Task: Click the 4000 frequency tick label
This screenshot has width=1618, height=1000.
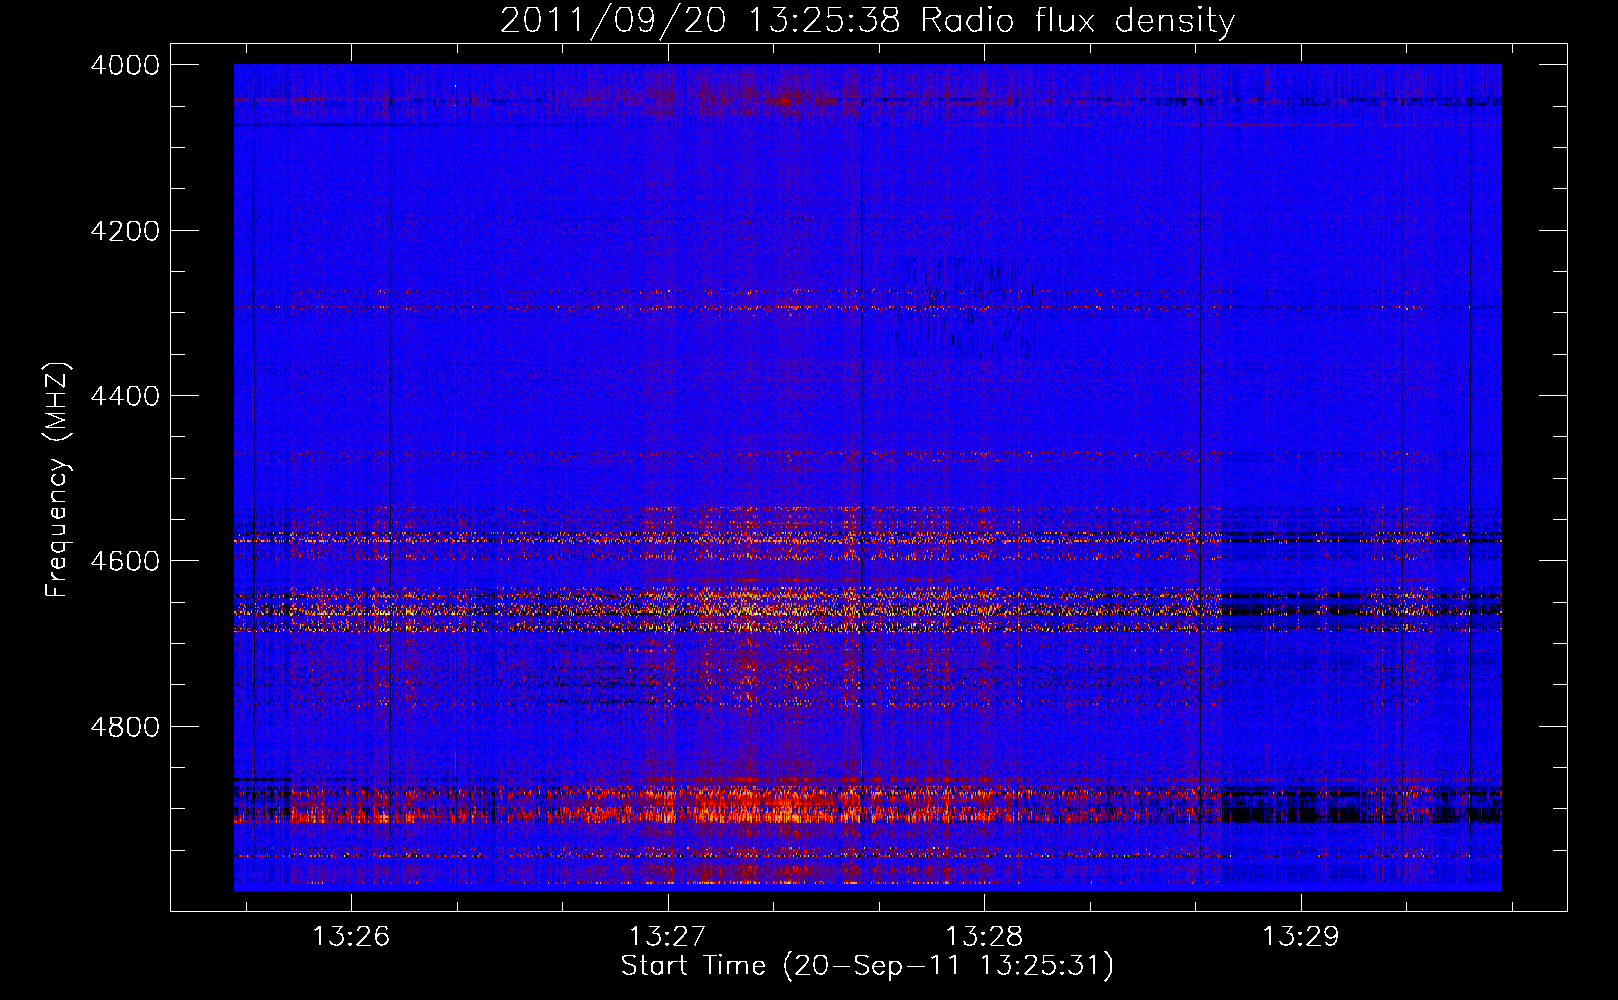Action: click(x=125, y=65)
